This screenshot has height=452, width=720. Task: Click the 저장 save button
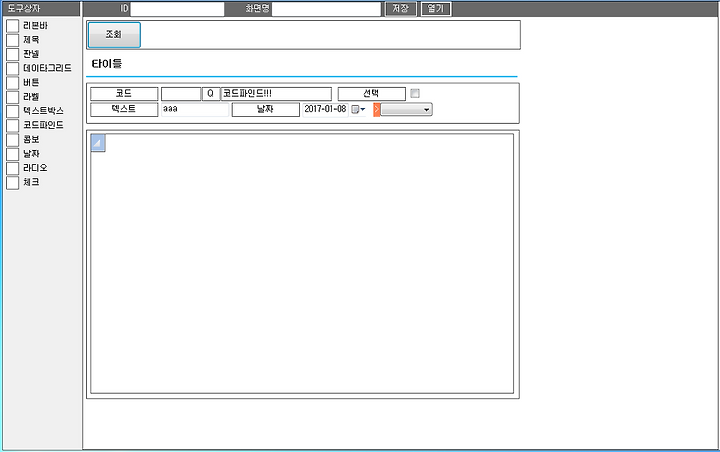(x=400, y=9)
